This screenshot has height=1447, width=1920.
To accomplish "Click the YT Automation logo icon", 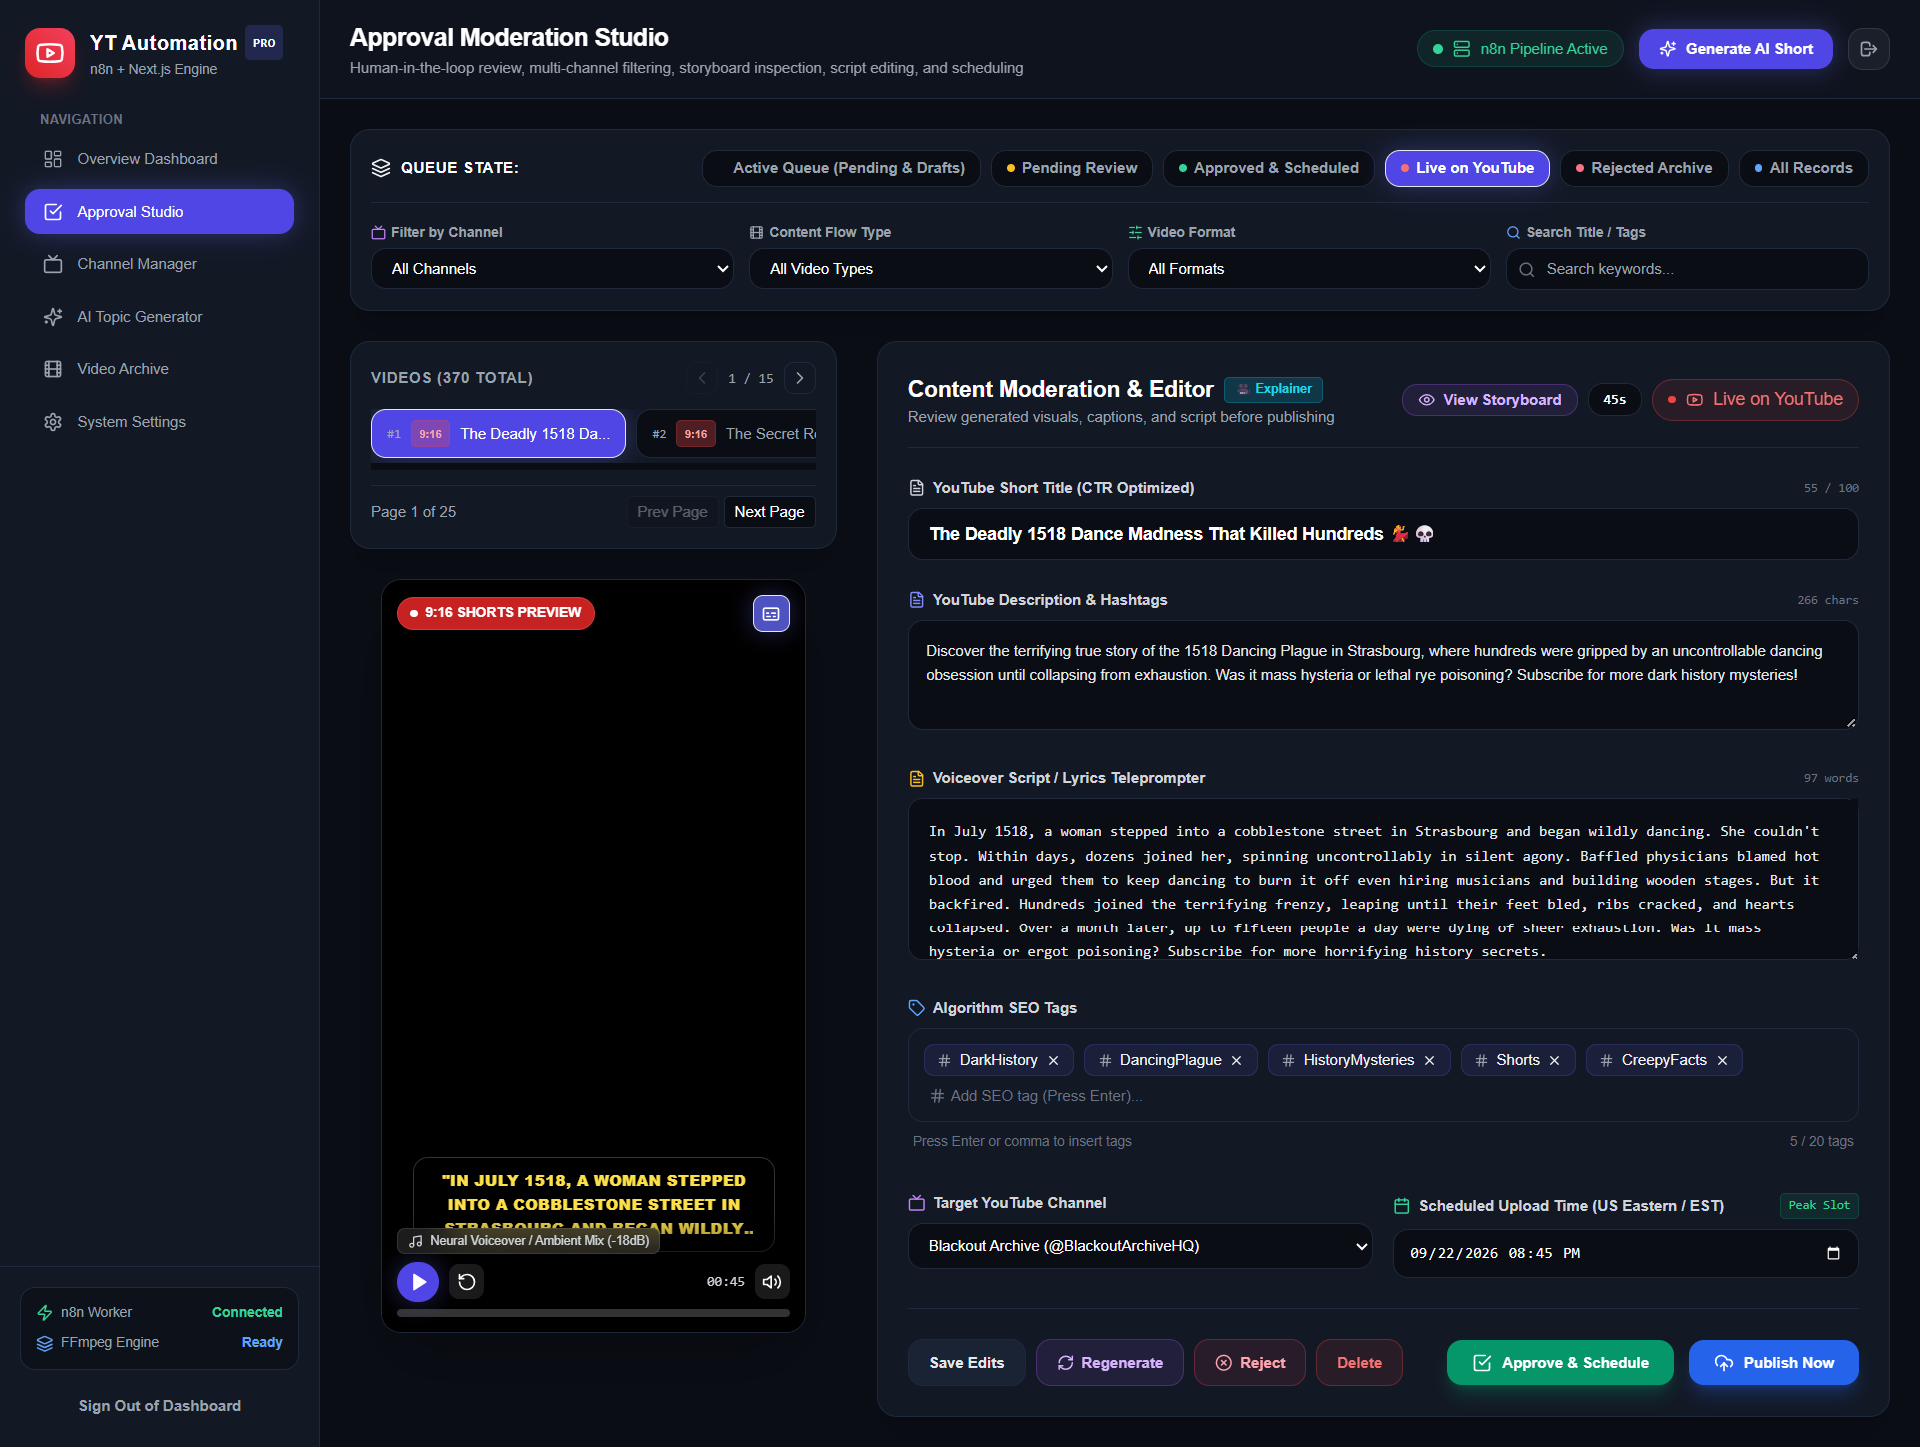I will point(50,53).
